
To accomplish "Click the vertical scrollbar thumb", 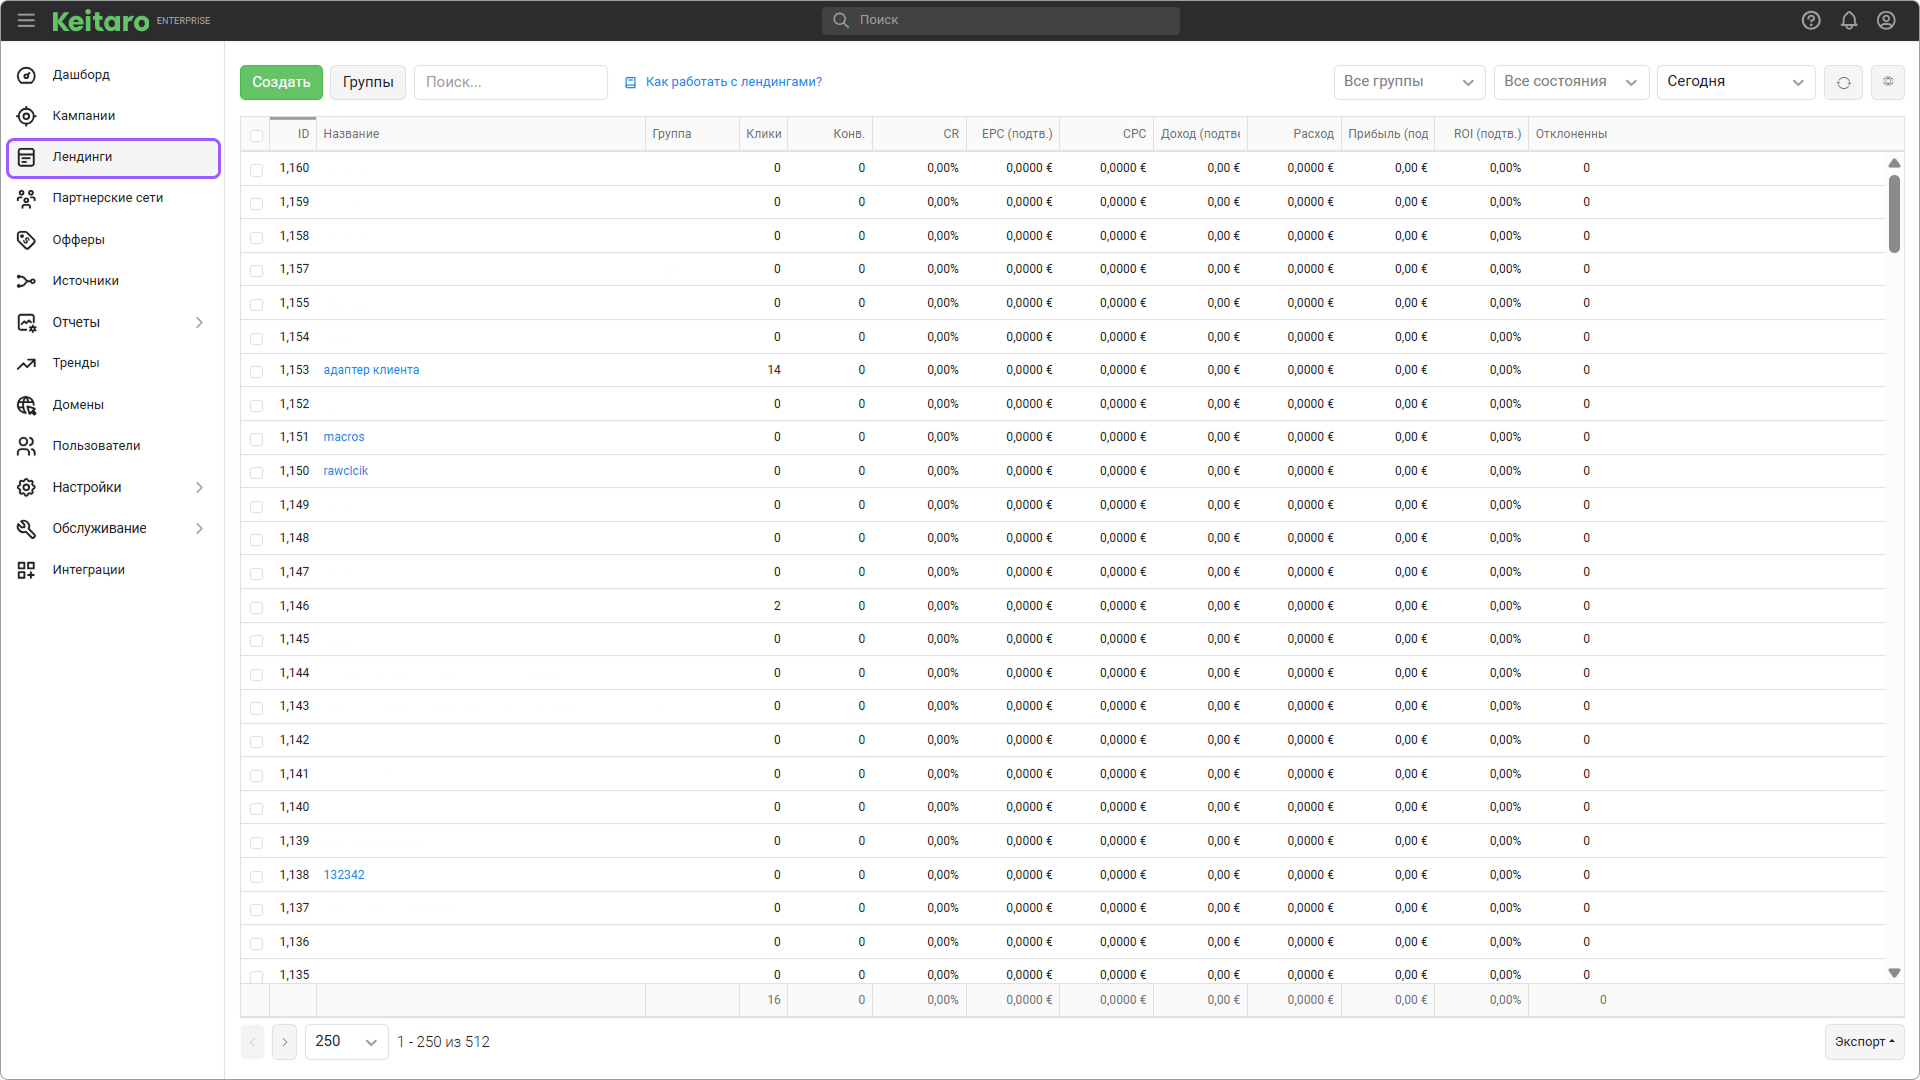I will (1894, 214).
